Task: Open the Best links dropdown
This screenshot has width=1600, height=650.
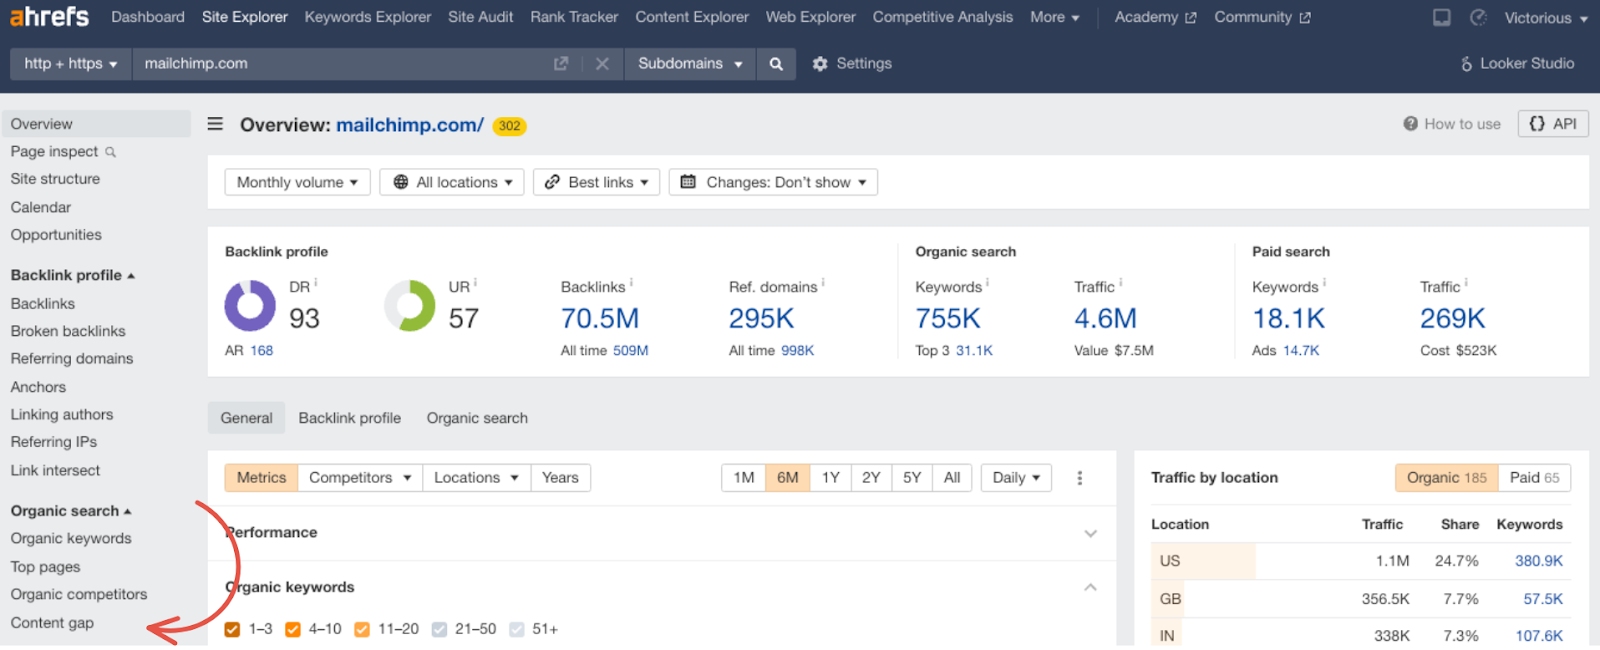Action: coord(596,182)
